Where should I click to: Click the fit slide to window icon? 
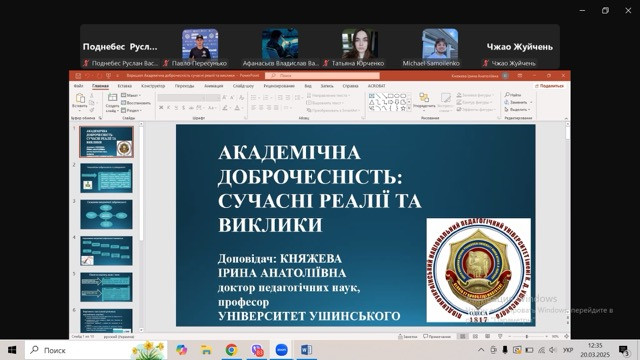pyautogui.click(x=567, y=337)
